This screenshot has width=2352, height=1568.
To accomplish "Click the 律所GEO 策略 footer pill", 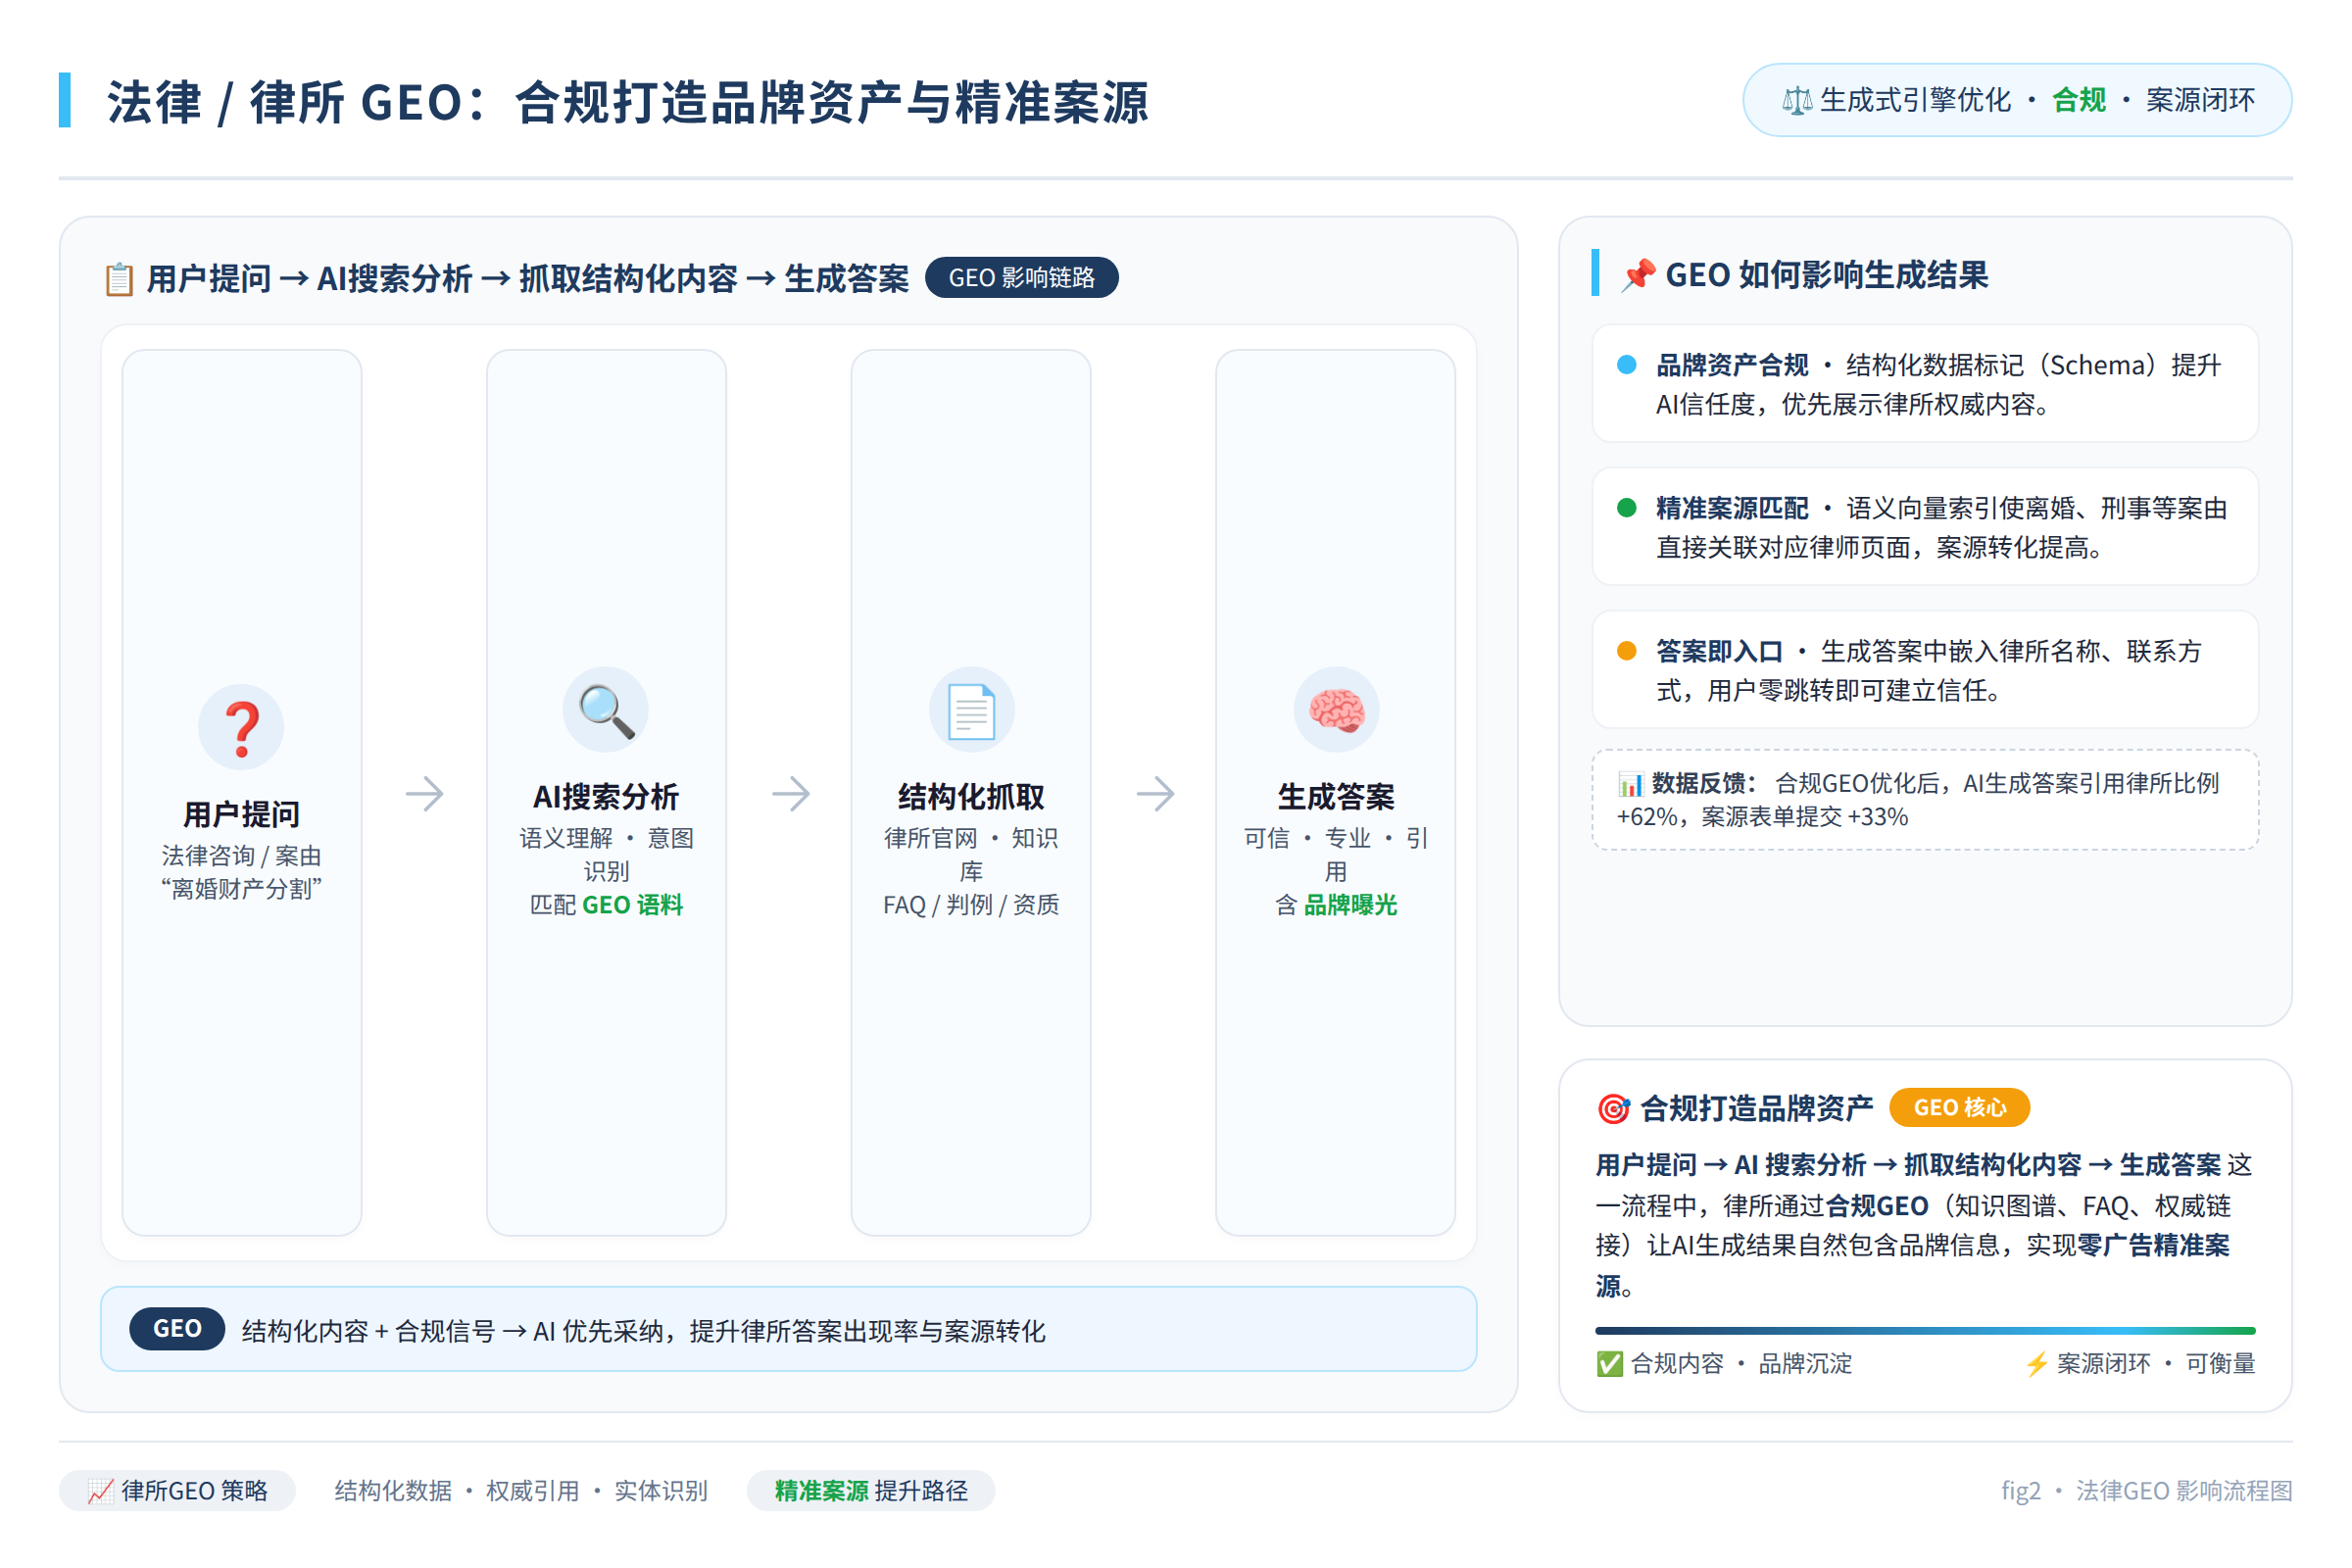I will [x=177, y=1491].
